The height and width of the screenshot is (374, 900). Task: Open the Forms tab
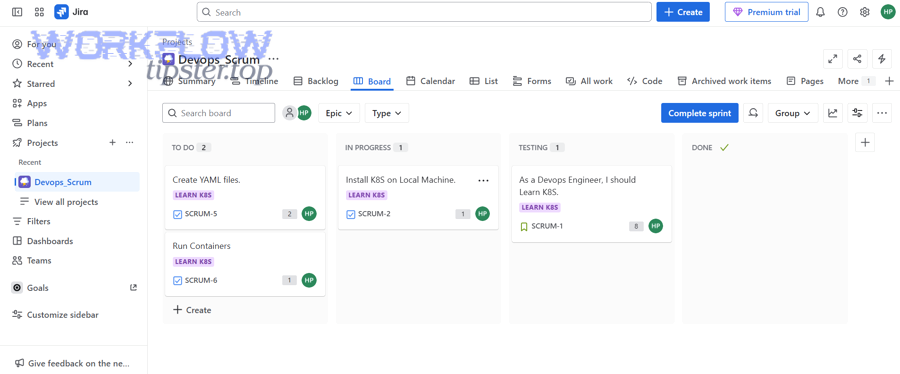532,81
